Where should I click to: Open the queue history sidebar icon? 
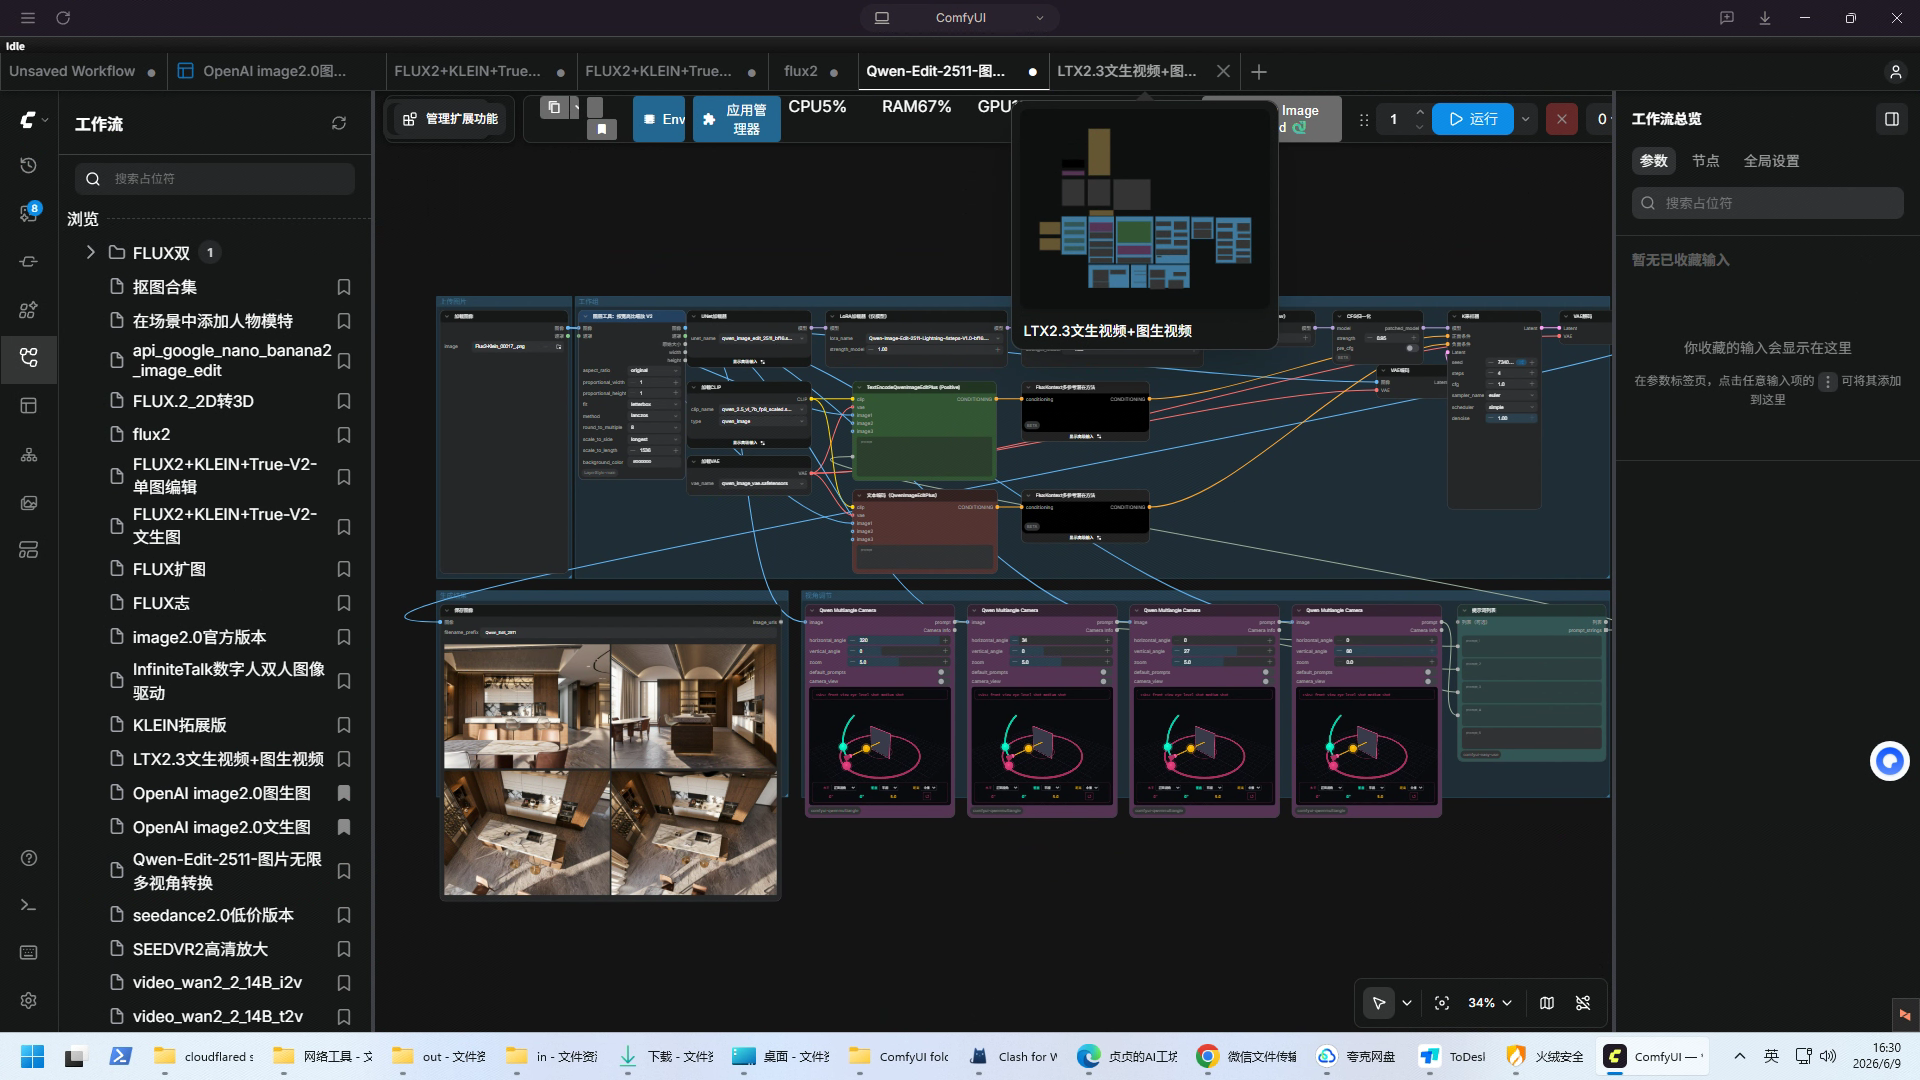pos(29,166)
